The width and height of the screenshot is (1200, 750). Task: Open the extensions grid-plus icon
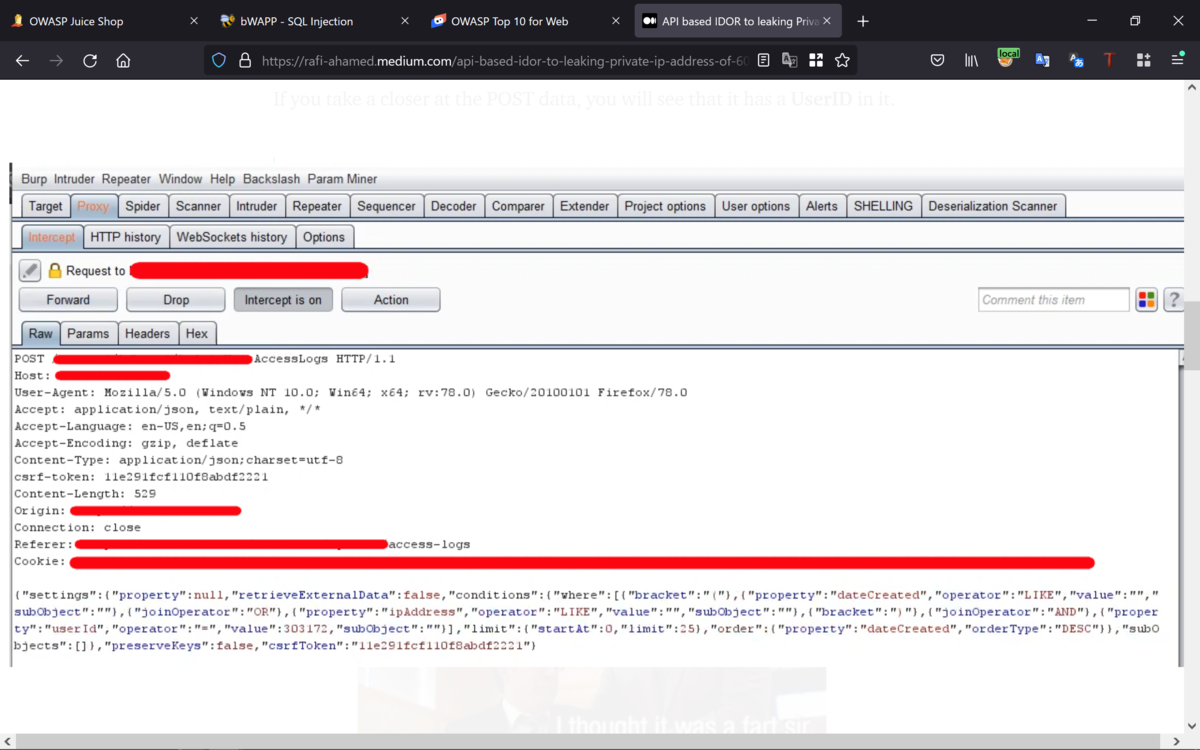tap(1144, 61)
